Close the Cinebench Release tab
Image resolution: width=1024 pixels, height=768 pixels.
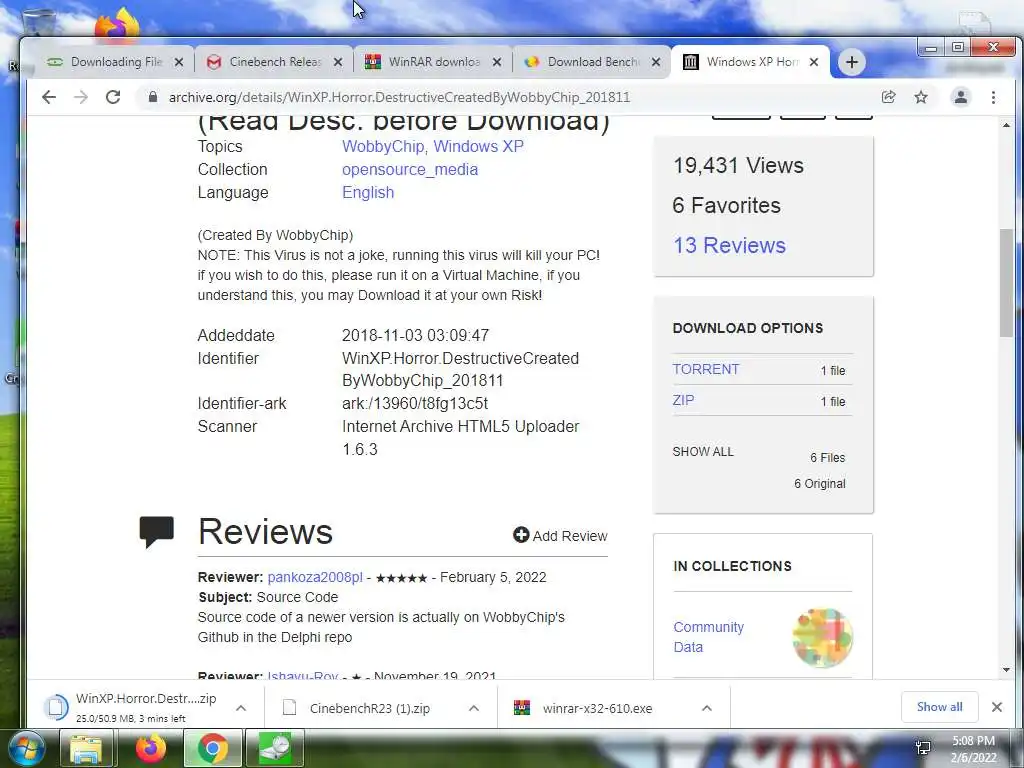point(338,62)
